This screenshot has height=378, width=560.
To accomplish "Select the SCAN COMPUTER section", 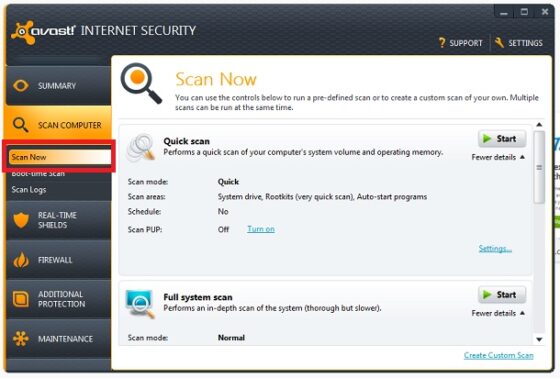I will [x=58, y=125].
